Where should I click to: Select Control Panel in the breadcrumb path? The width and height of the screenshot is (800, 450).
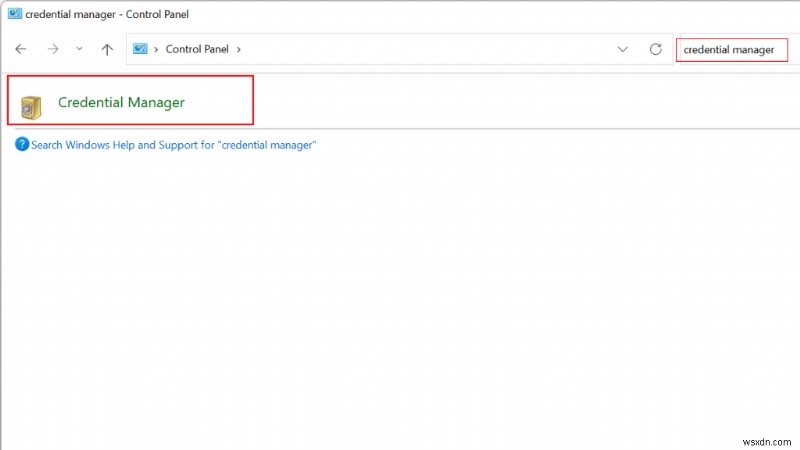click(x=197, y=49)
